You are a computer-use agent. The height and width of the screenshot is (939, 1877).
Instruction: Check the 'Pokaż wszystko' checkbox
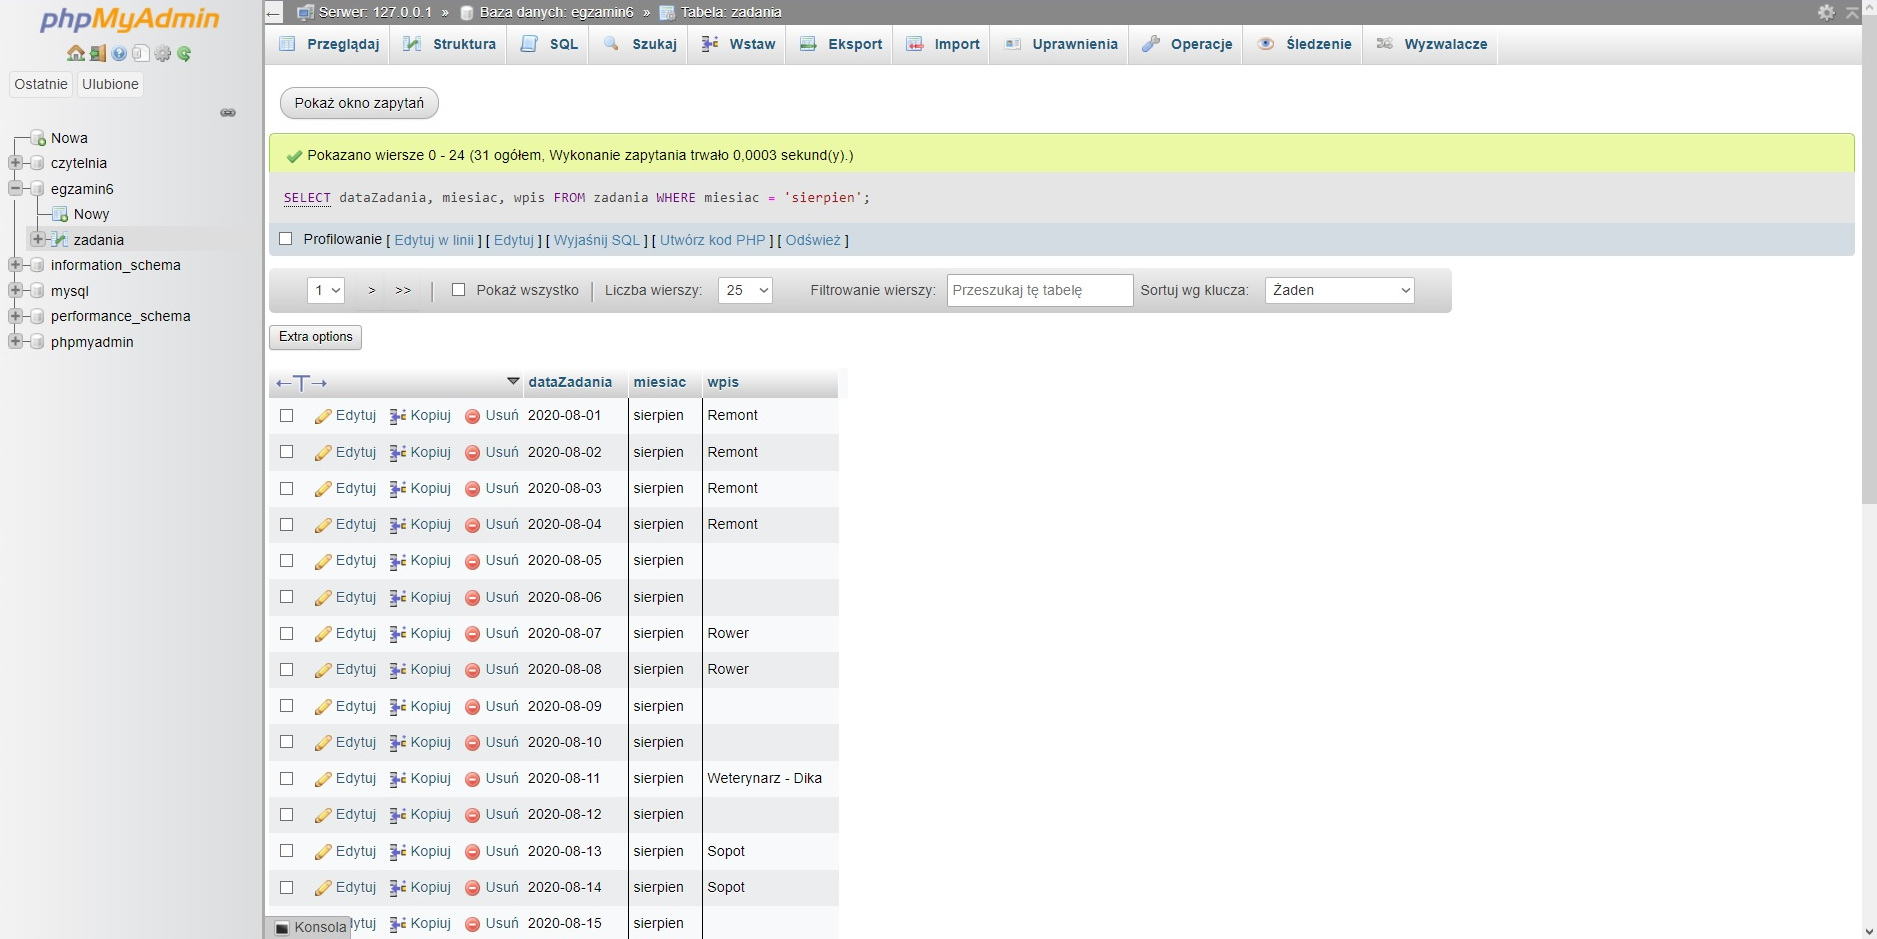coord(459,290)
